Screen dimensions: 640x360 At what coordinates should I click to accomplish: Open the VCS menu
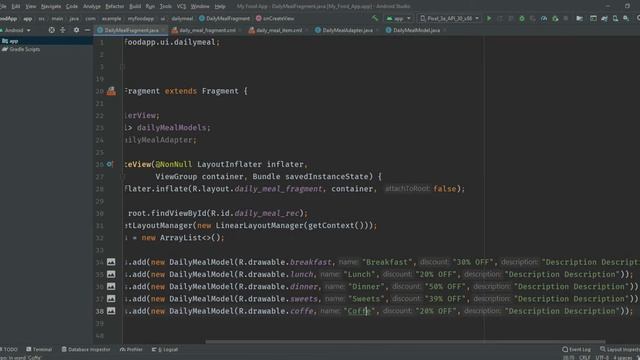181,7
